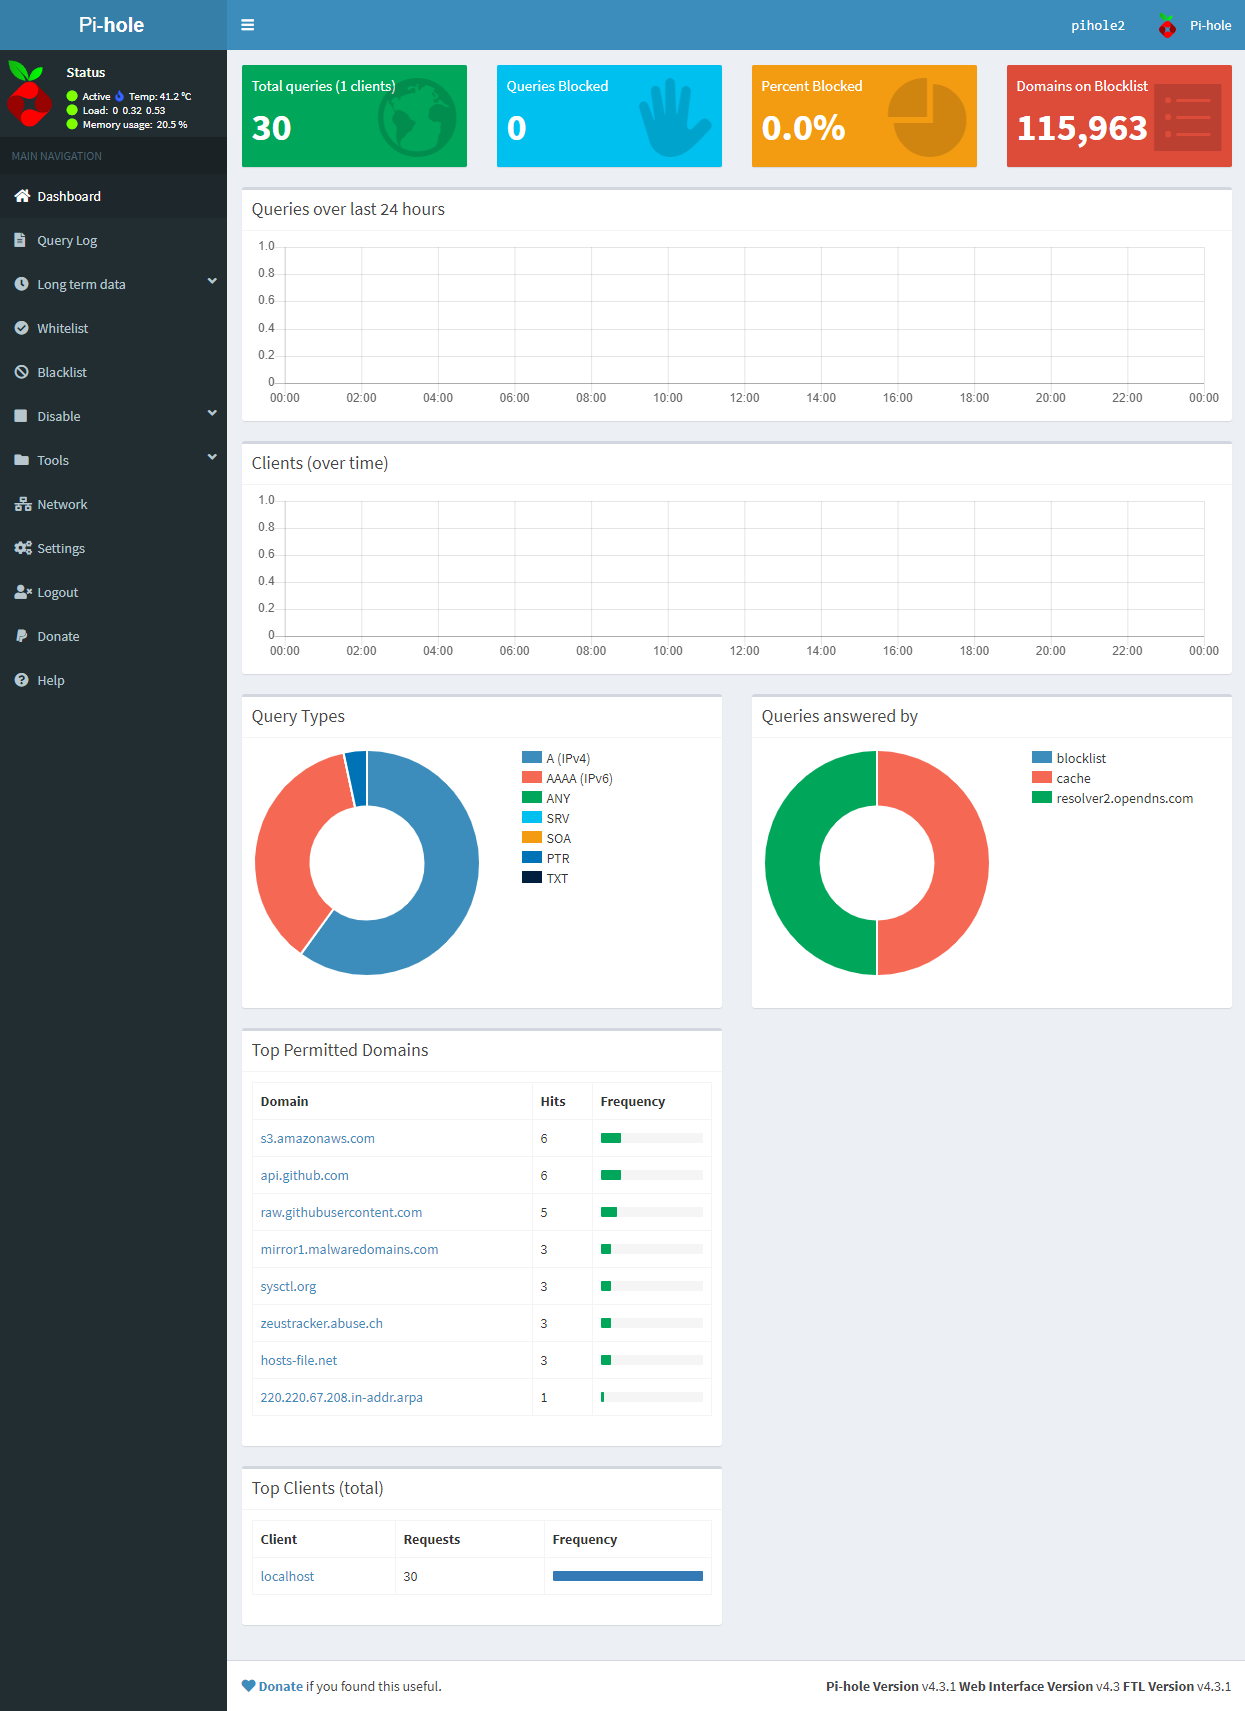The image size is (1245, 1711).
Task: Click the Donate link in the footer
Action: point(281,1686)
